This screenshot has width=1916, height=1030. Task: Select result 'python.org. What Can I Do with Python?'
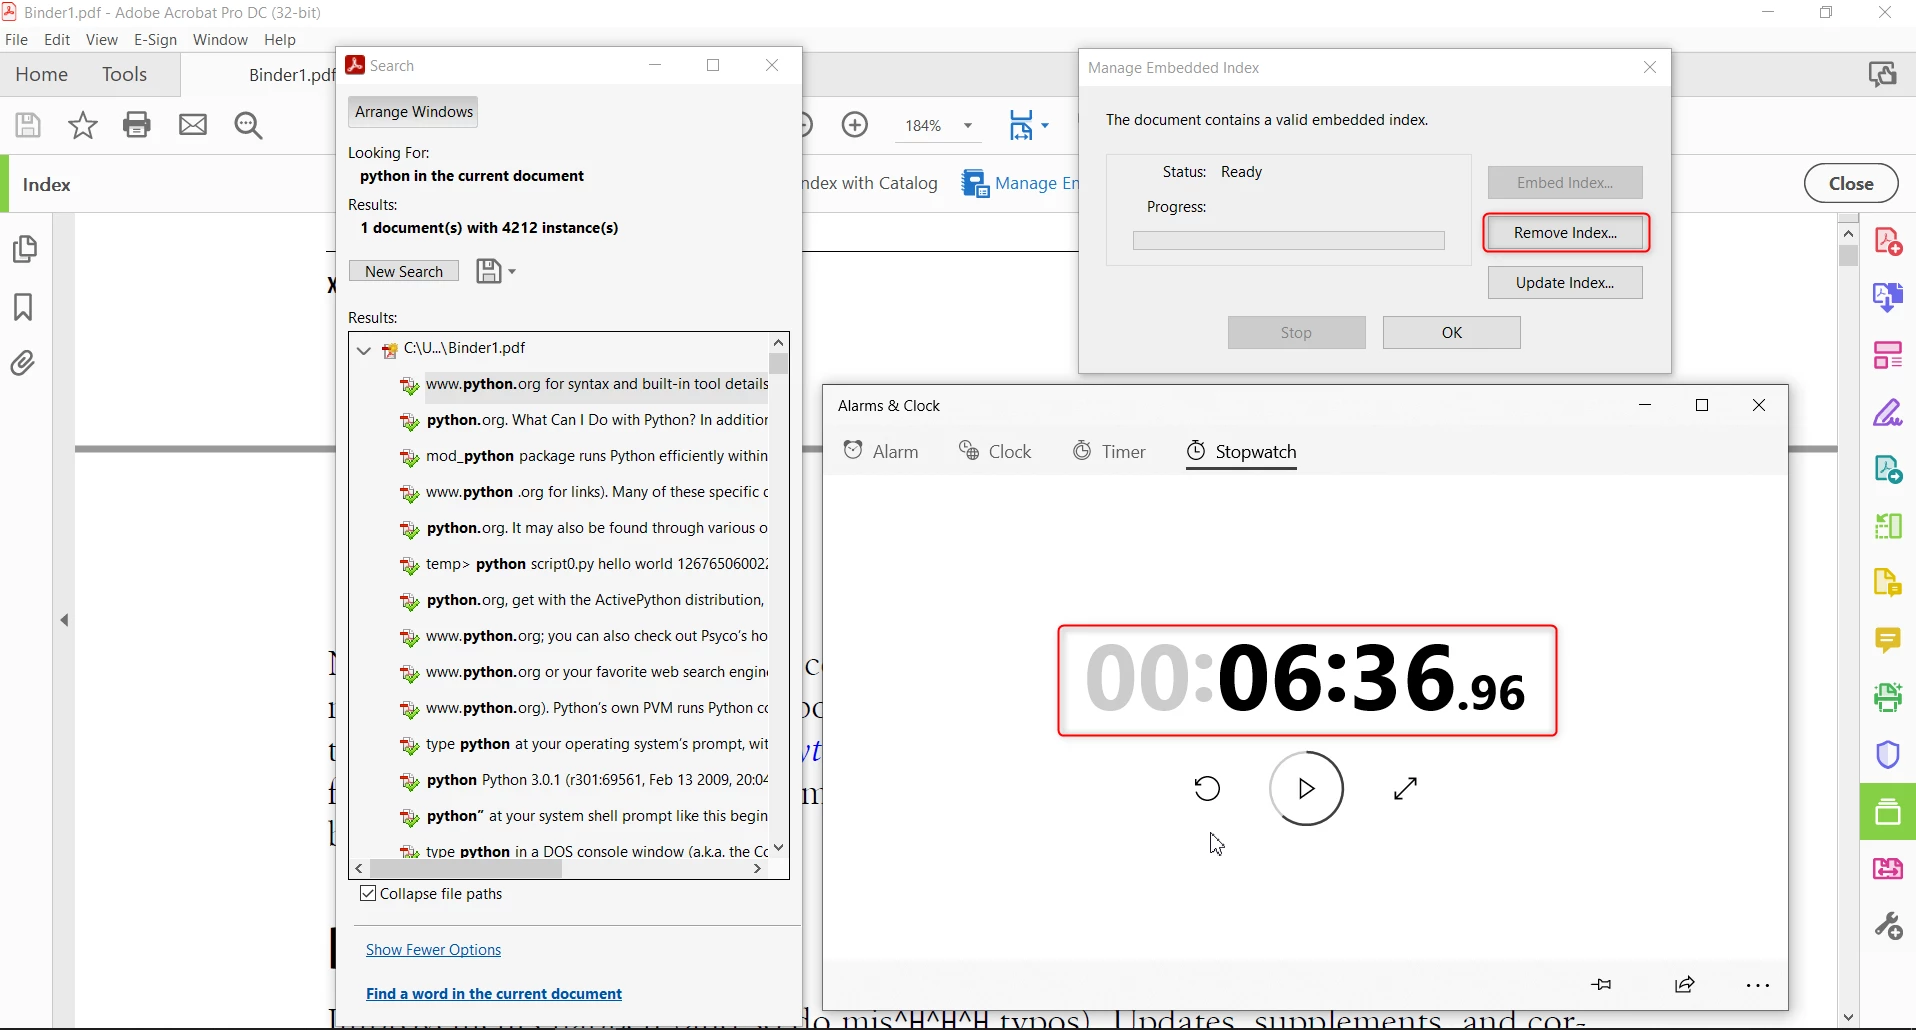(584, 421)
